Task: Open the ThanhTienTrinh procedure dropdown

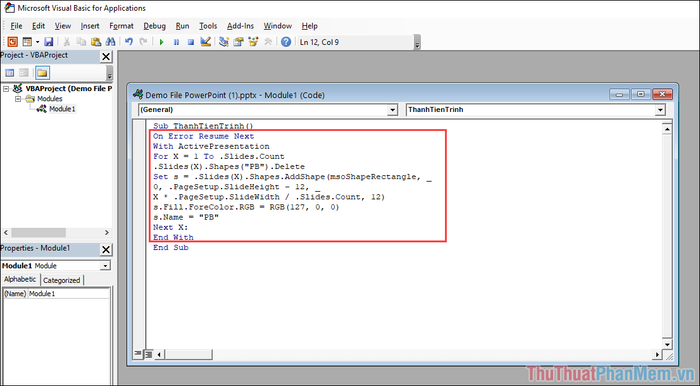Action: (660, 110)
